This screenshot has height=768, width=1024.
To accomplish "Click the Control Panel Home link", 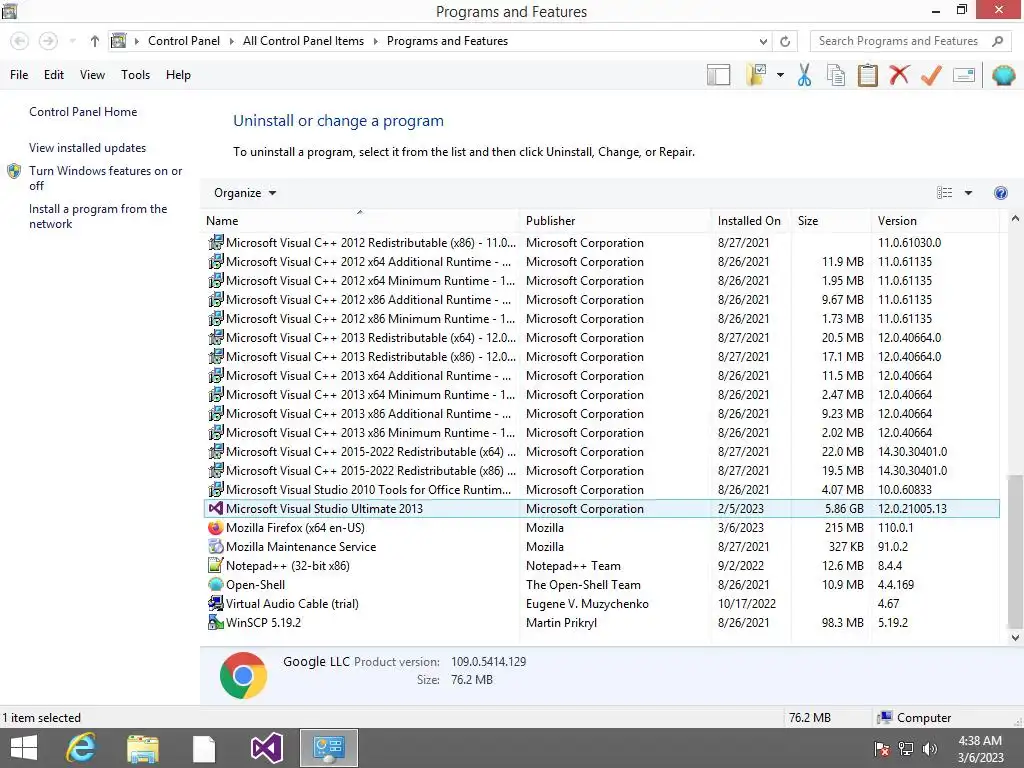I will point(83,112).
